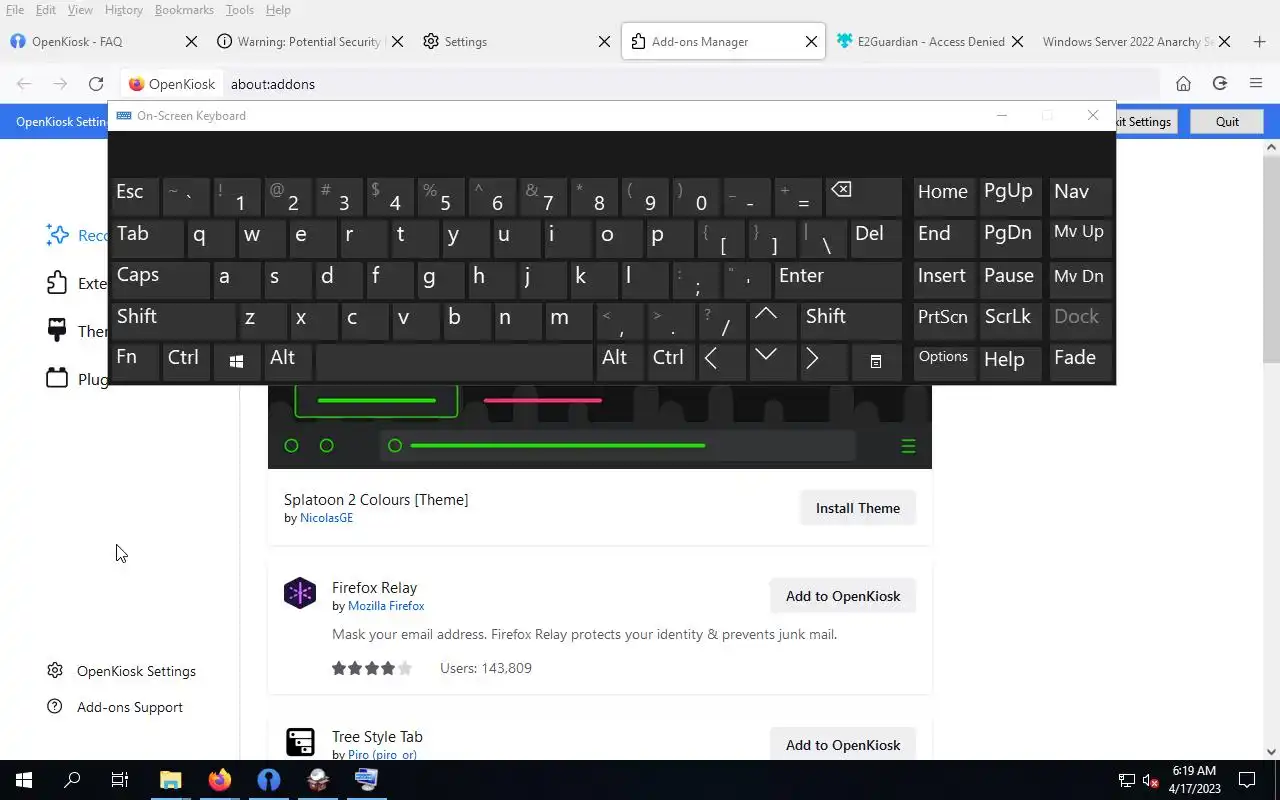Toggle left Shift key on keyboard
The height and width of the screenshot is (800, 1280).
click(x=173, y=320)
